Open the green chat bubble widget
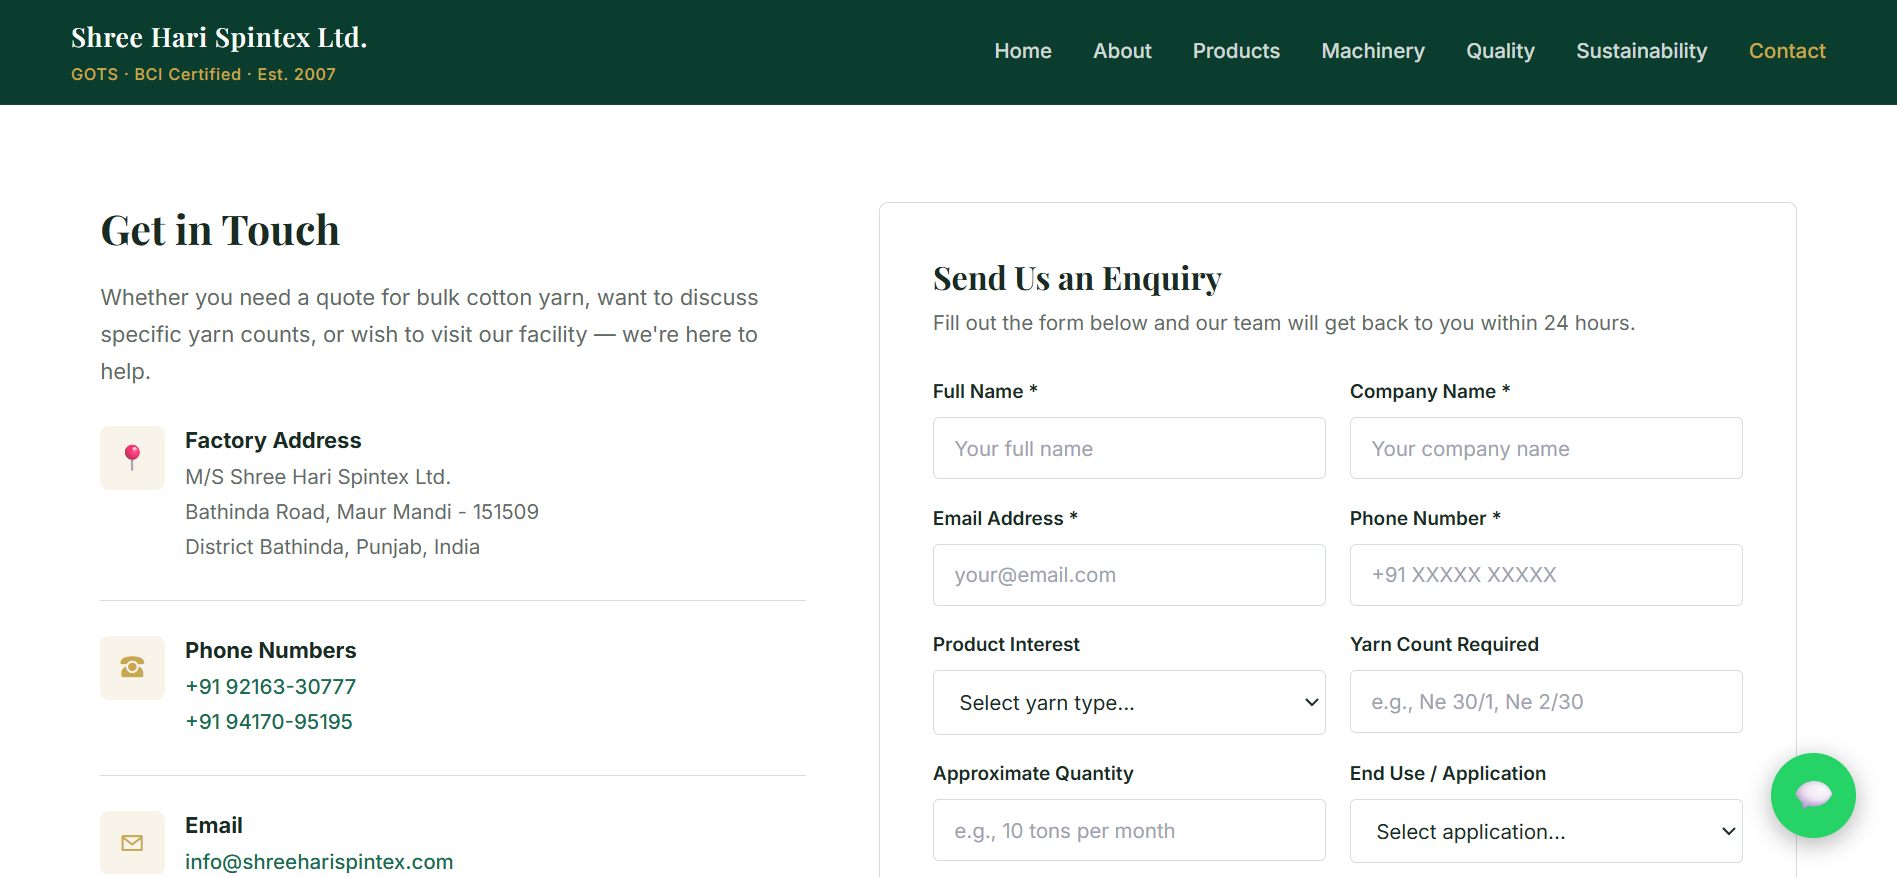Screen dimensions: 1897x877 (x=1813, y=795)
